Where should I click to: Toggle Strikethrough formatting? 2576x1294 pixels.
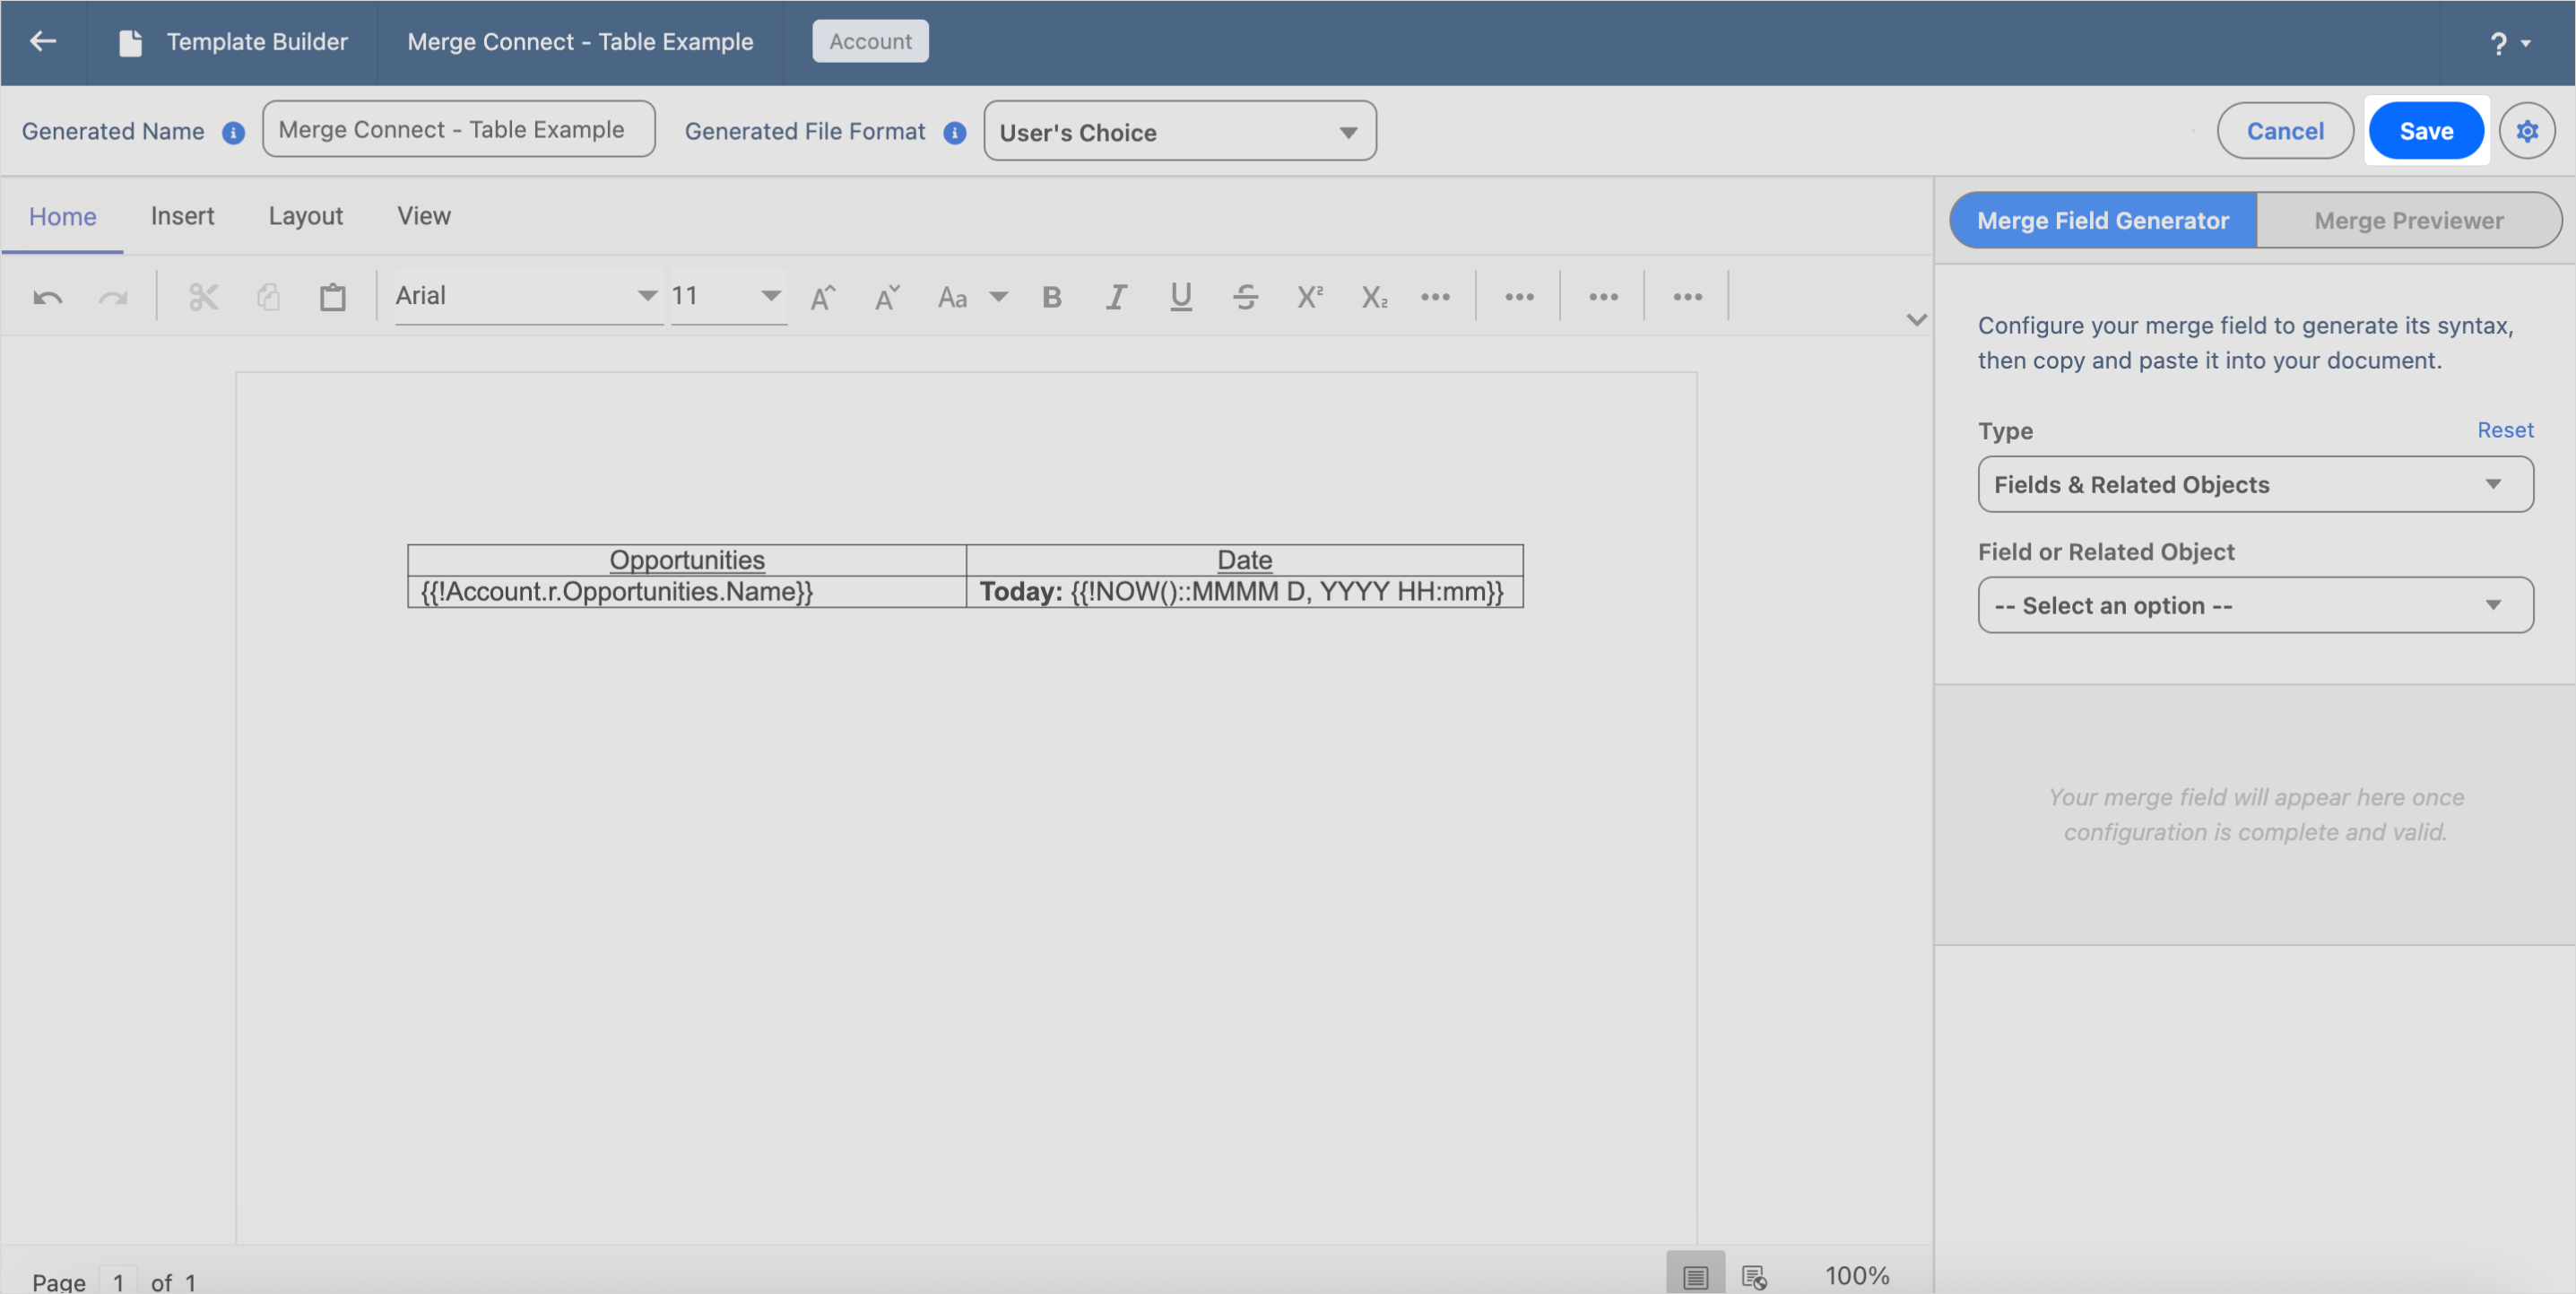point(1245,297)
